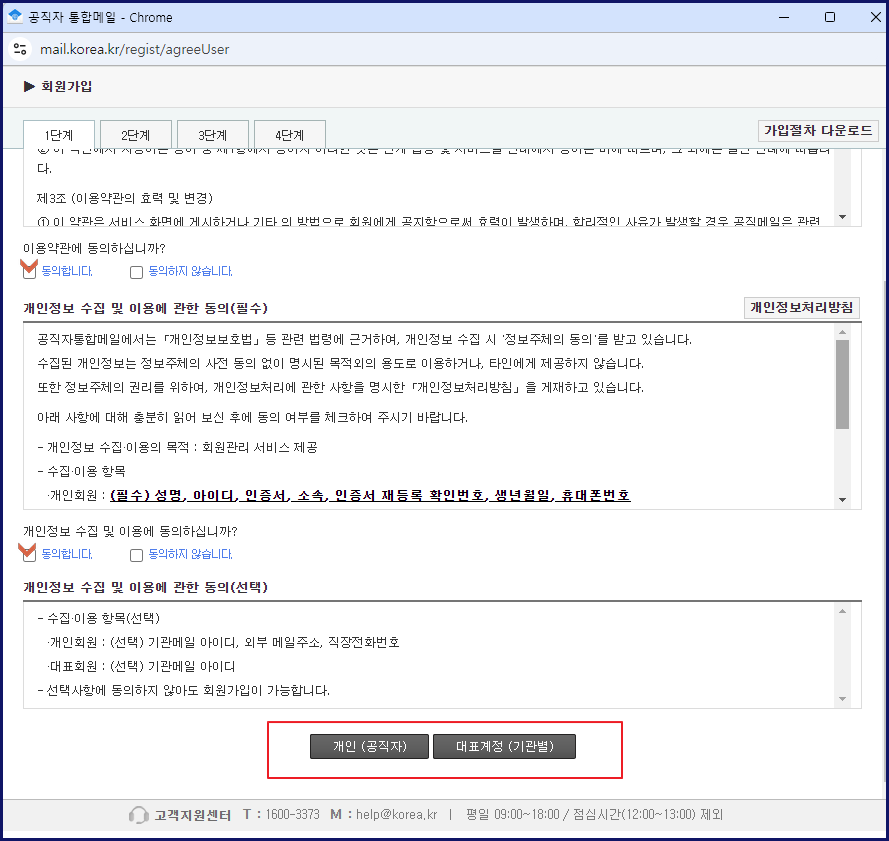Select 대표계정 (기관별) account type

click(504, 746)
